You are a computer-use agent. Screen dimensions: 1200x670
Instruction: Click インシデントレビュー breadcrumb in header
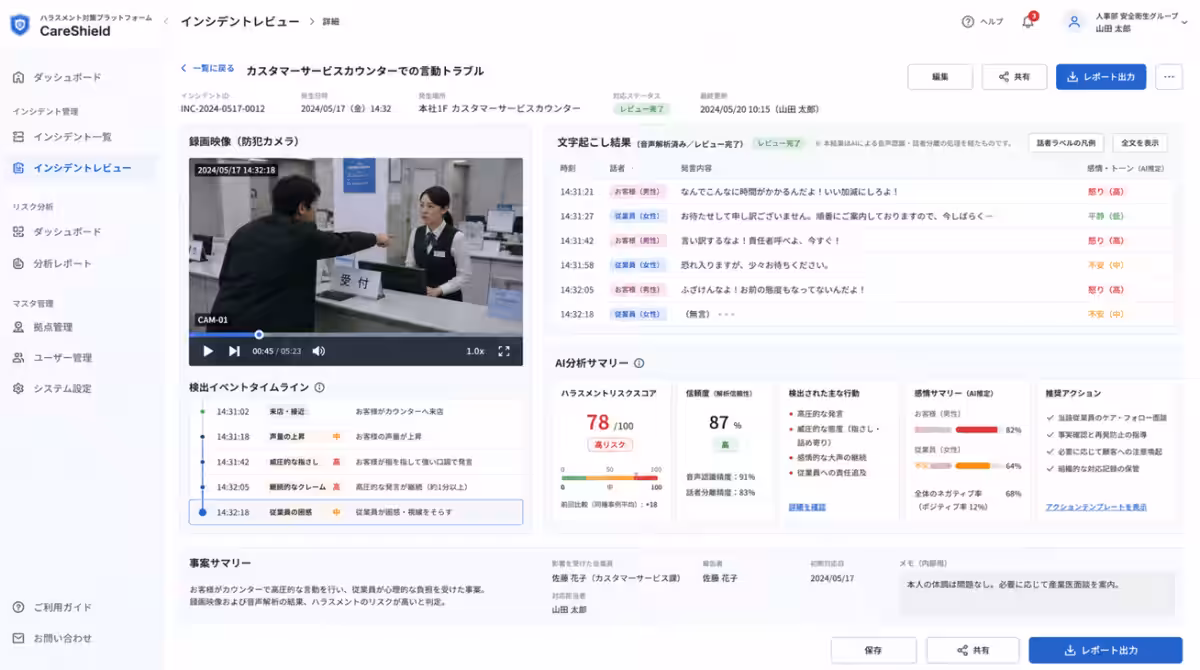point(239,21)
